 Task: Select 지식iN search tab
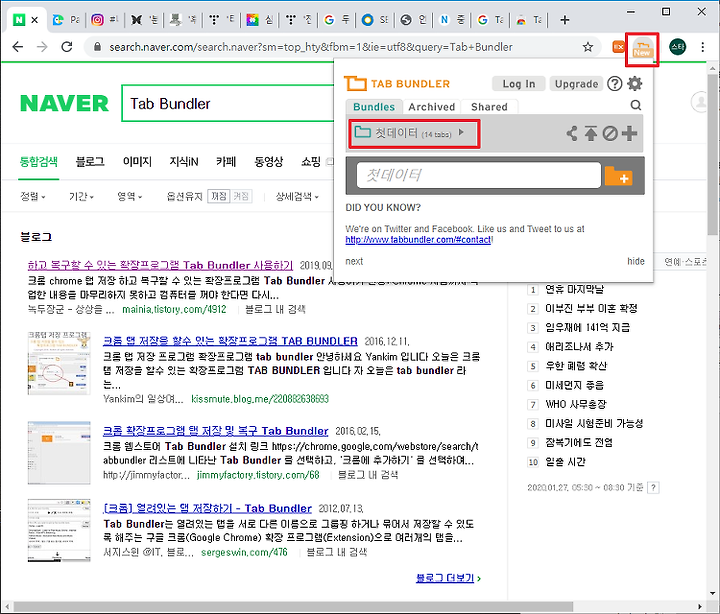[x=184, y=162]
